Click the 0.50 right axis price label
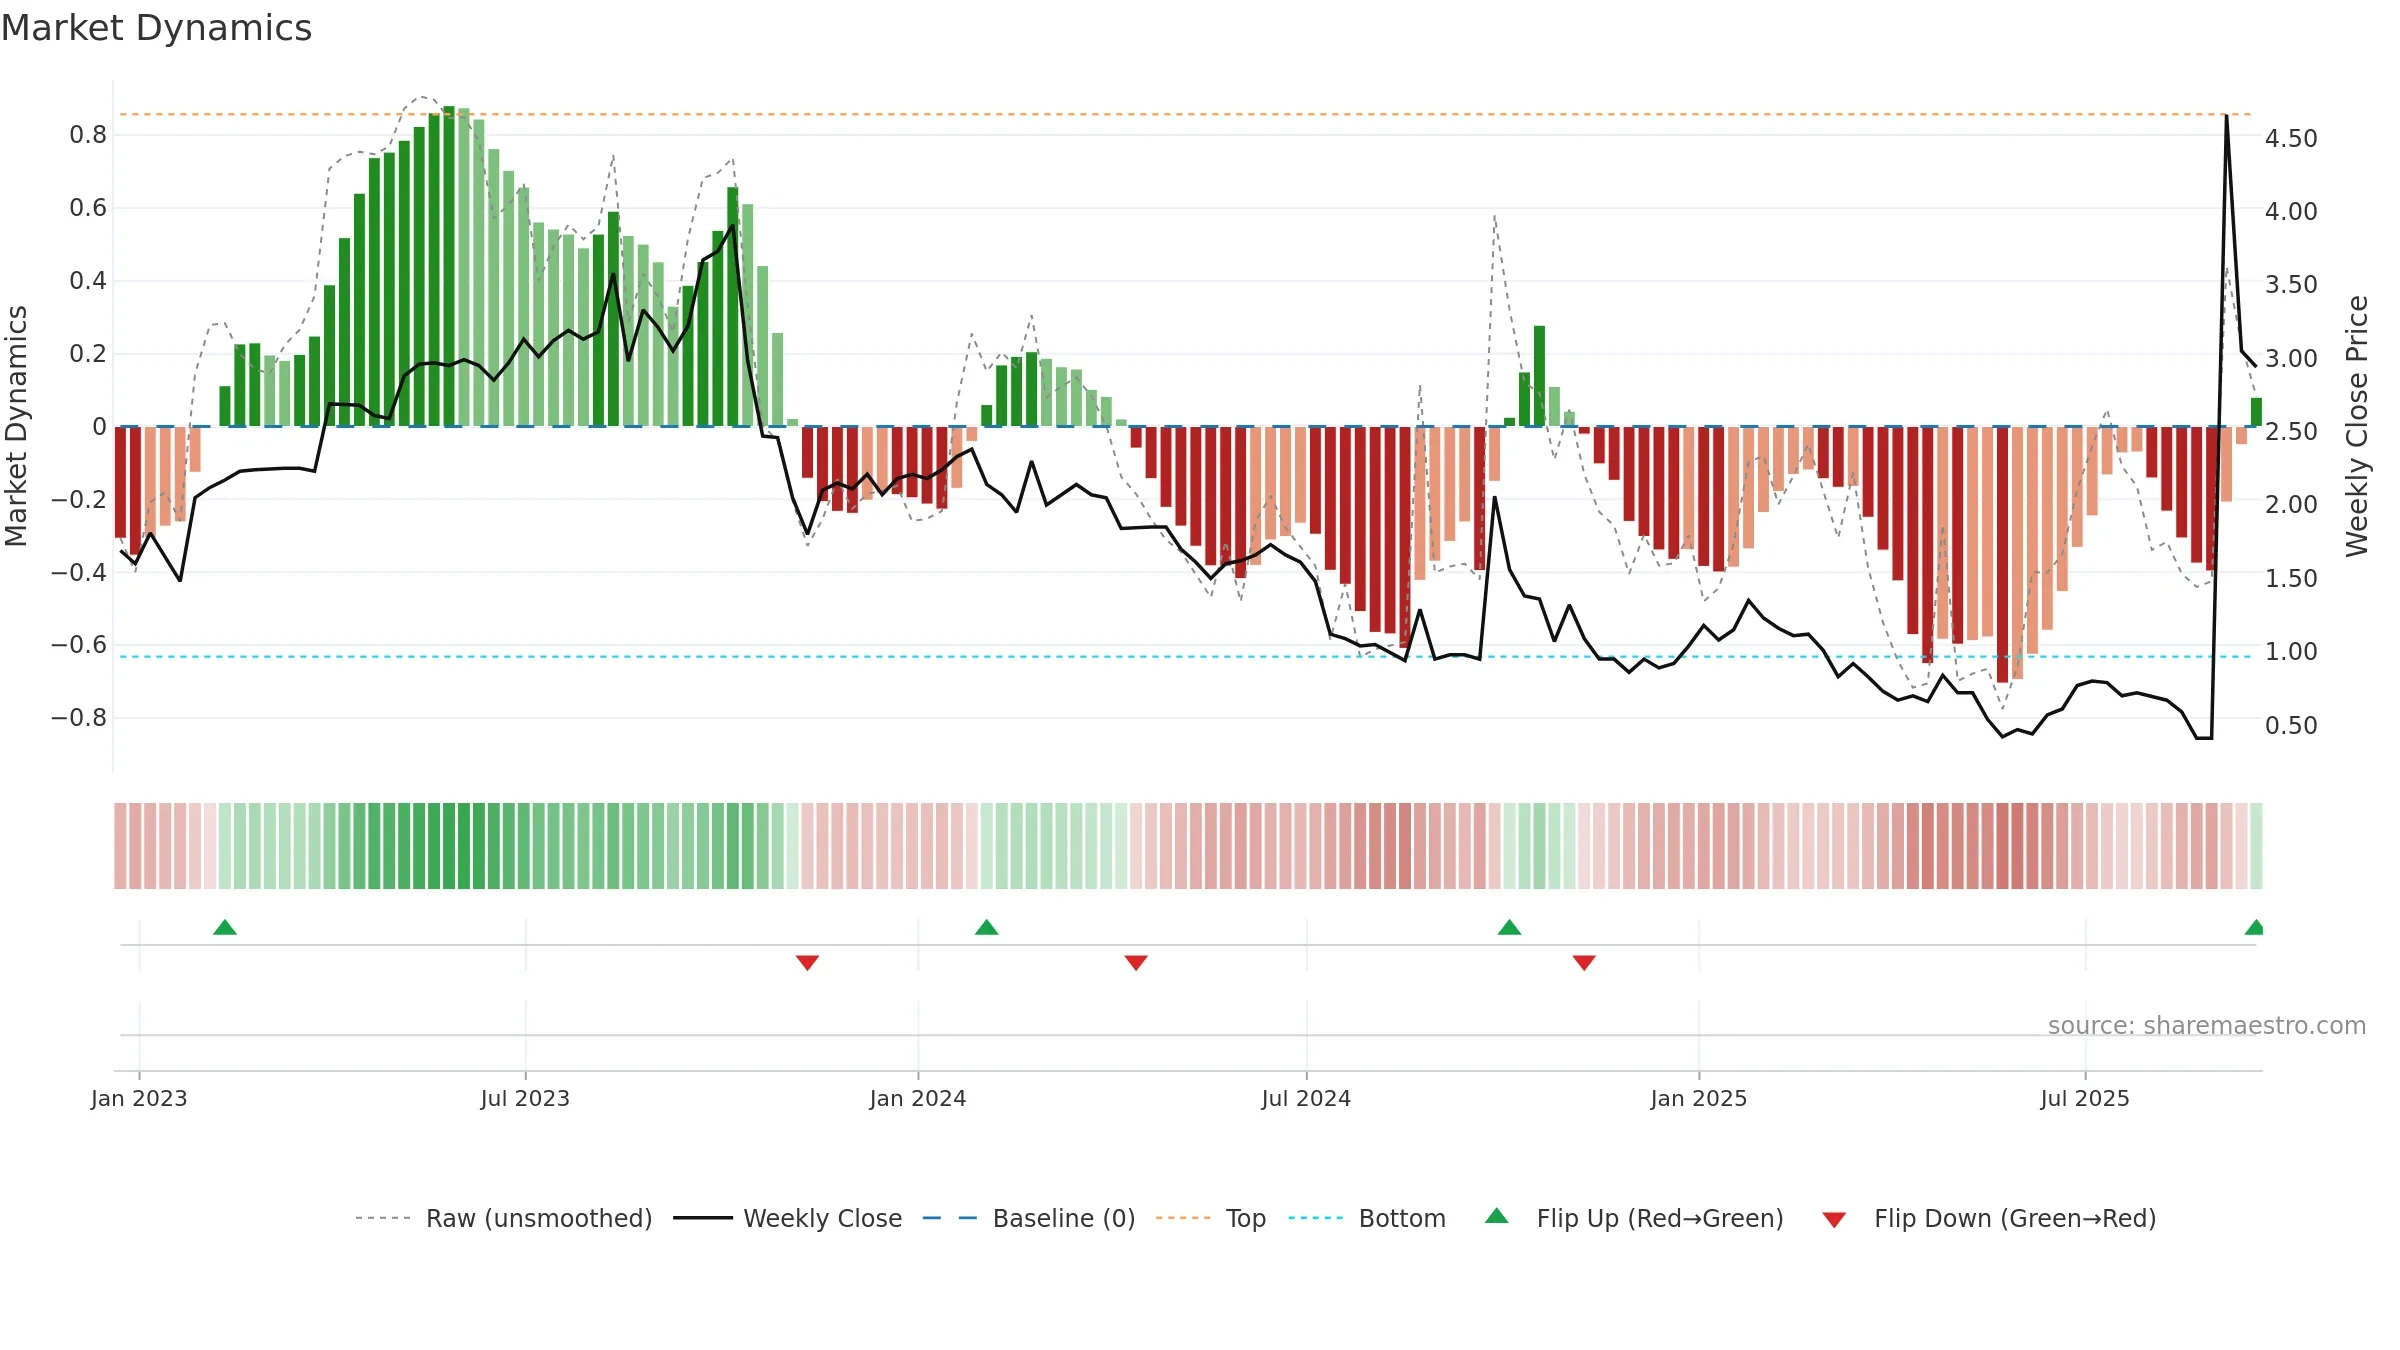 click(x=2291, y=725)
